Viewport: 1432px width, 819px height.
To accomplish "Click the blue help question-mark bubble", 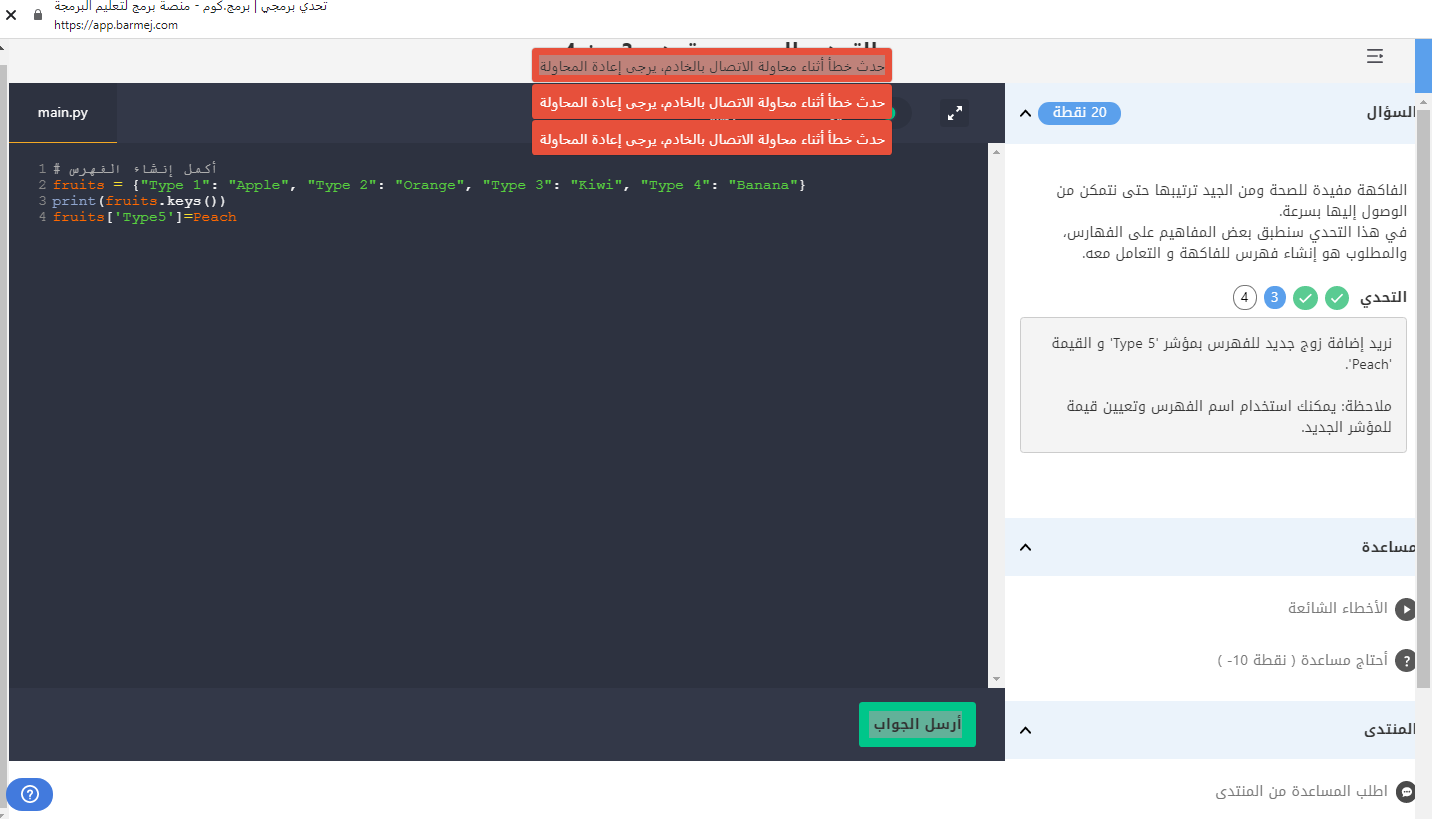I will tap(29, 794).
